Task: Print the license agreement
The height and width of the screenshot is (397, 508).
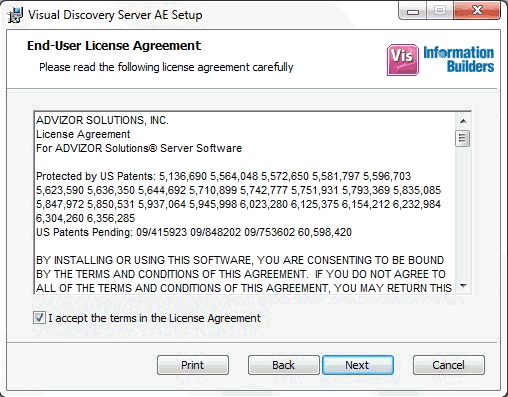Action: tap(193, 365)
